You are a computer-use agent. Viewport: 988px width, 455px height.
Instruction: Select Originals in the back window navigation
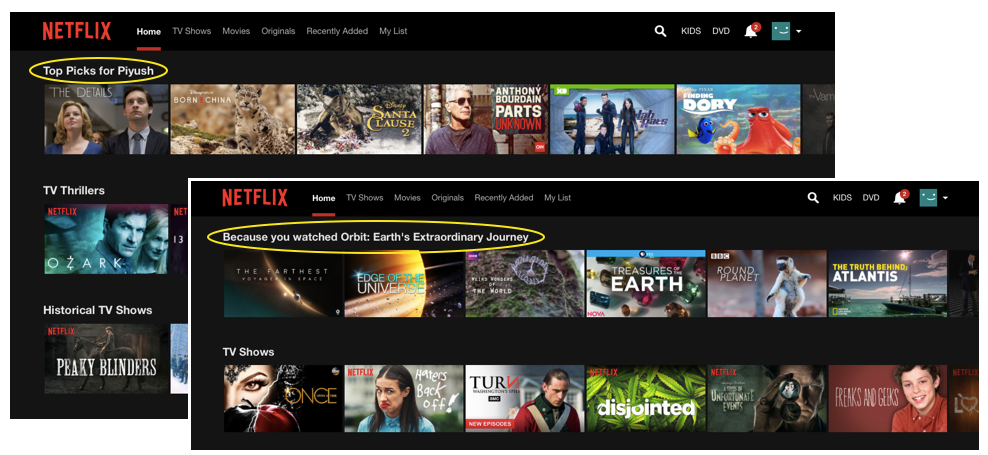tap(278, 31)
